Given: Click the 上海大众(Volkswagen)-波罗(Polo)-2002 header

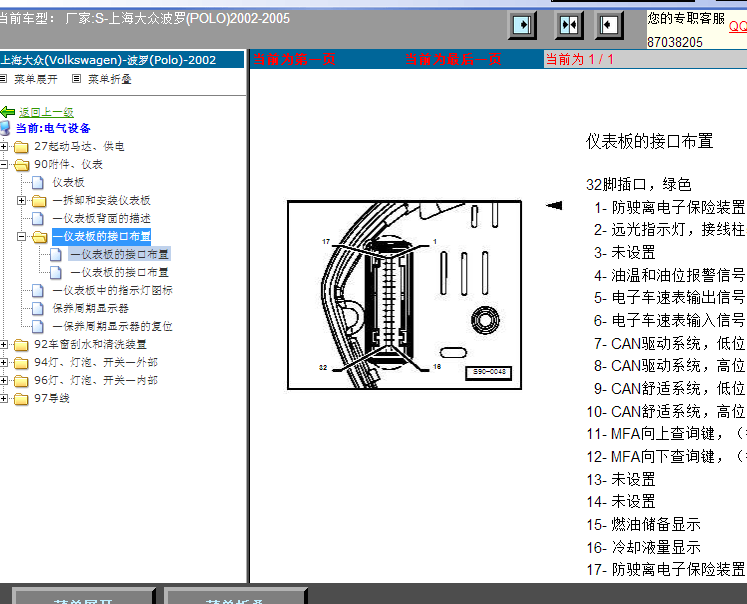Looking at the screenshot, I should click(109, 60).
